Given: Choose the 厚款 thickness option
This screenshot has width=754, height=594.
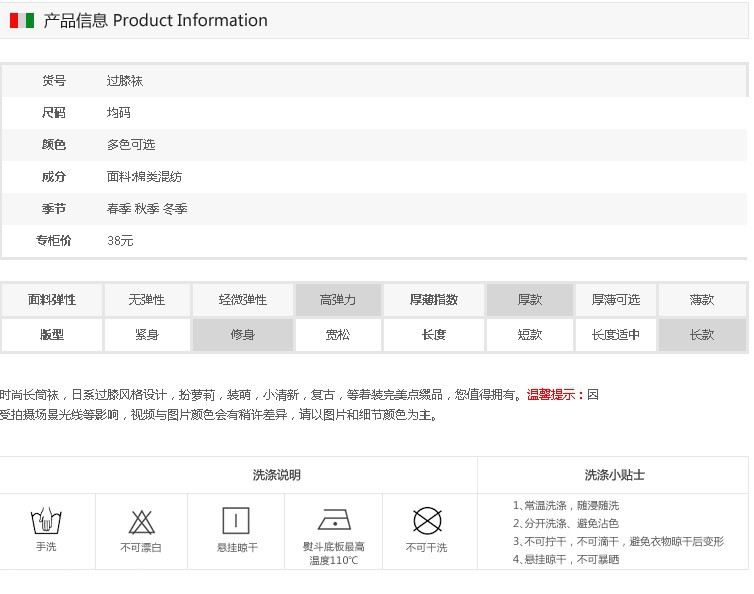Looking at the screenshot, I should coord(530,300).
